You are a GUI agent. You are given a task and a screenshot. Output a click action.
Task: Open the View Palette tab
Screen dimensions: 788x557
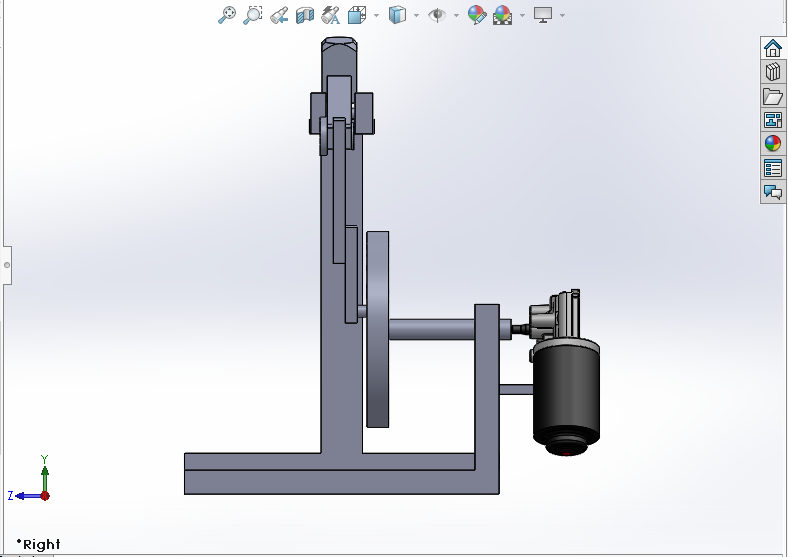(x=773, y=120)
